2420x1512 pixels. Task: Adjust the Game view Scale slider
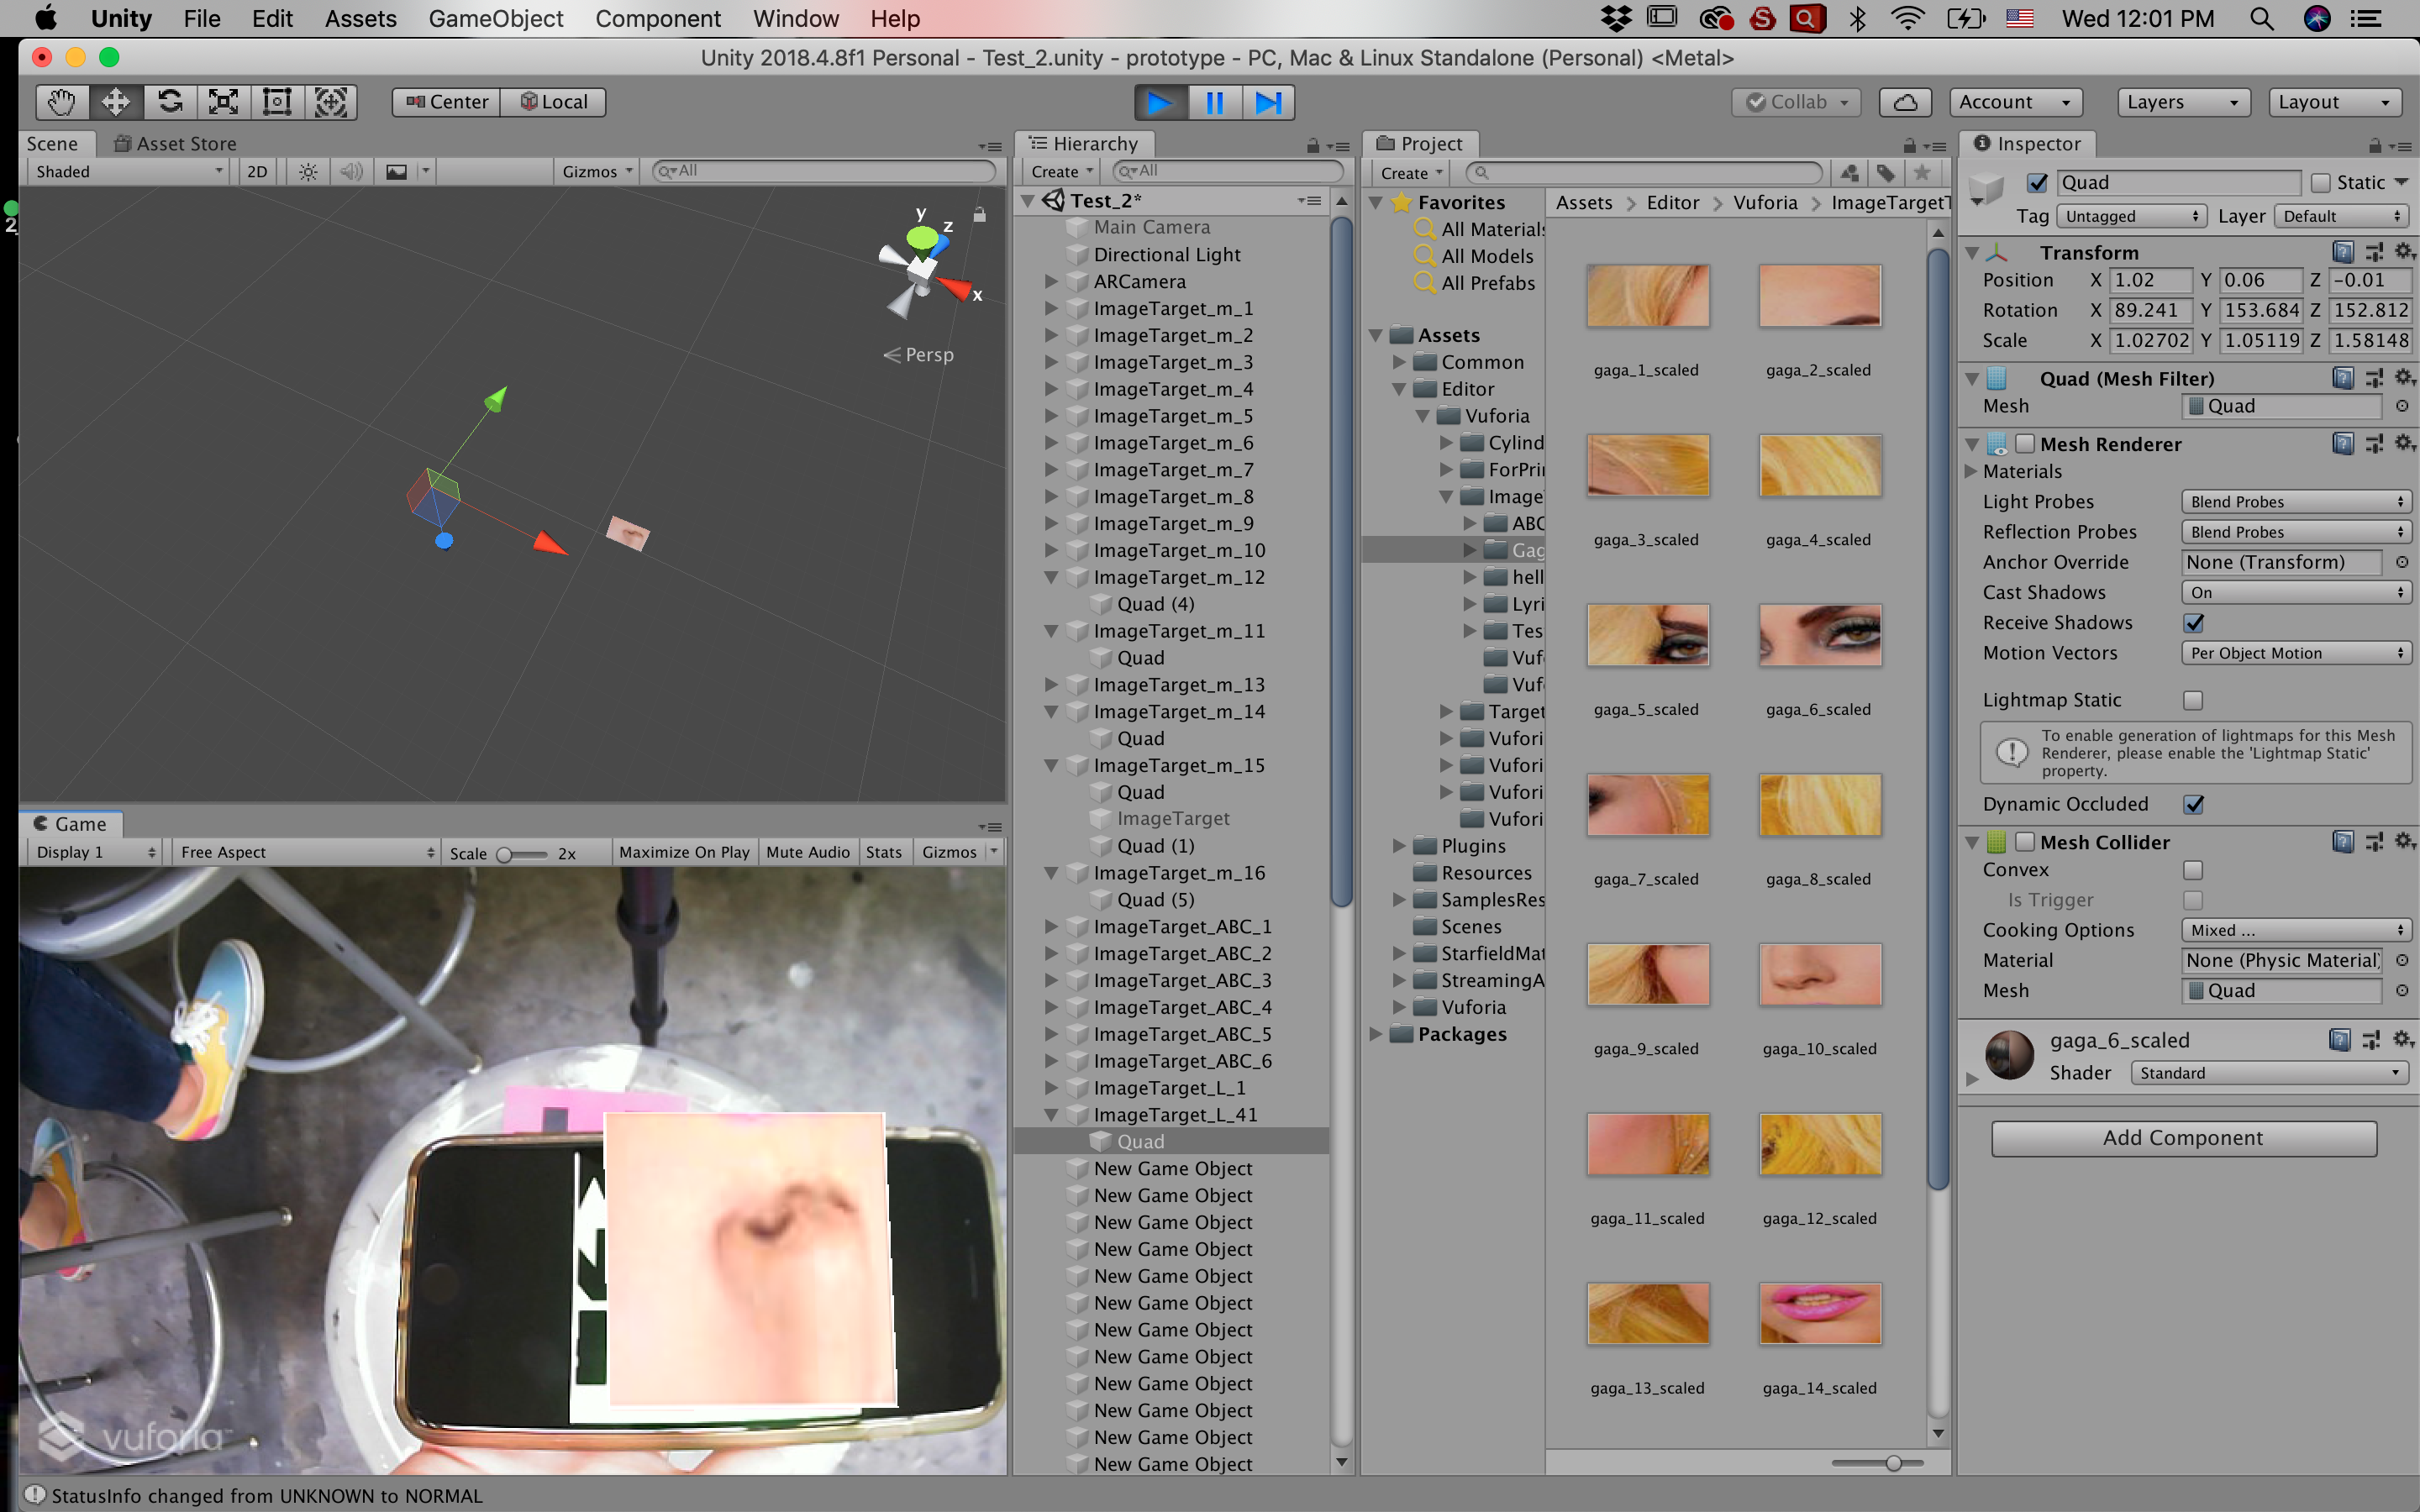click(x=506, y=854)
